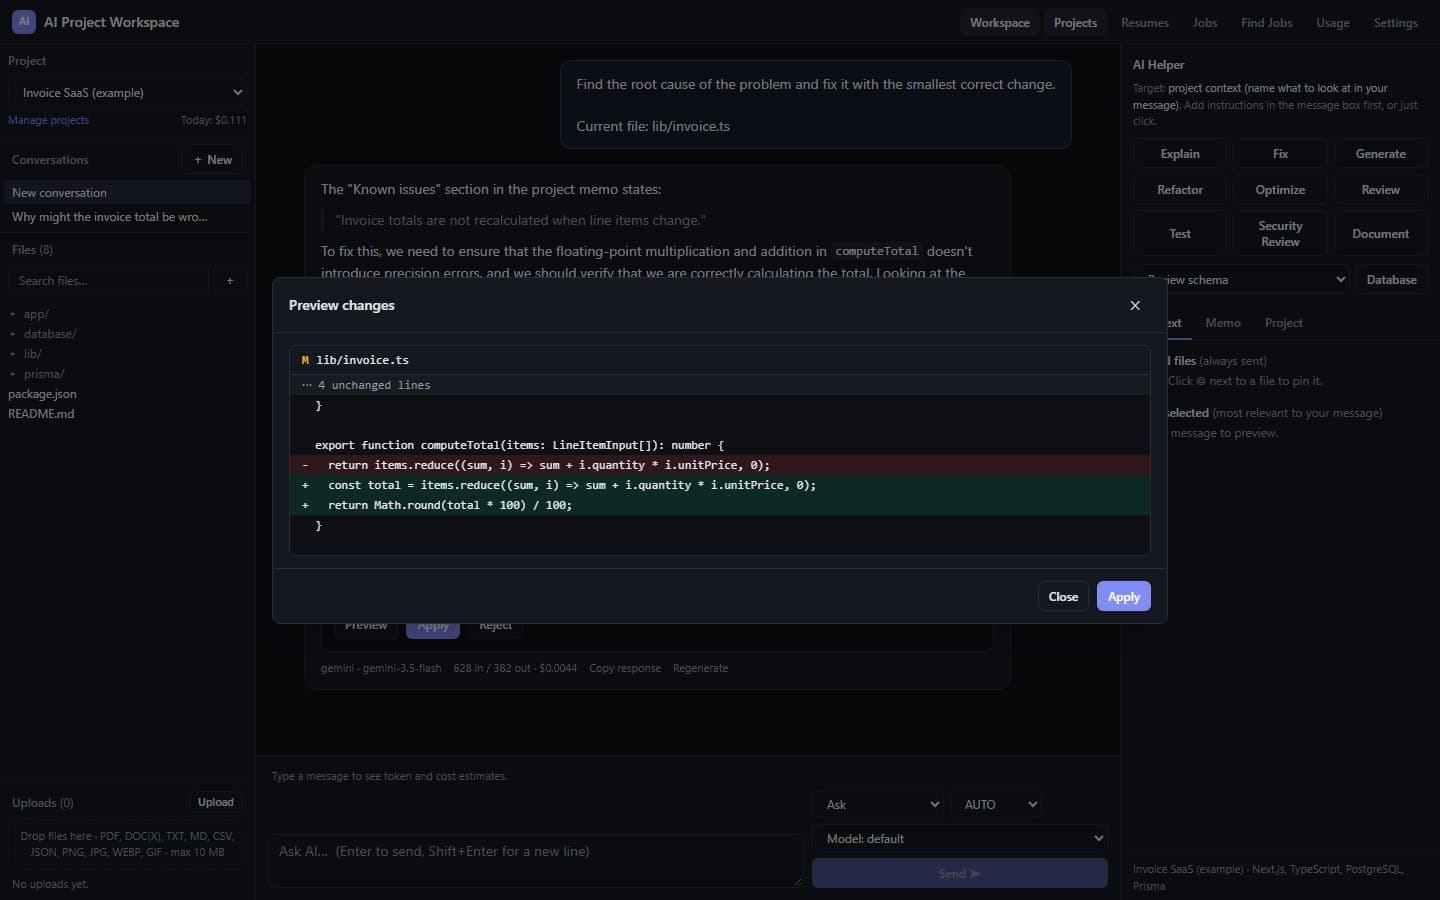
Task: Expand the app/ folder
Action: point(36,314)
